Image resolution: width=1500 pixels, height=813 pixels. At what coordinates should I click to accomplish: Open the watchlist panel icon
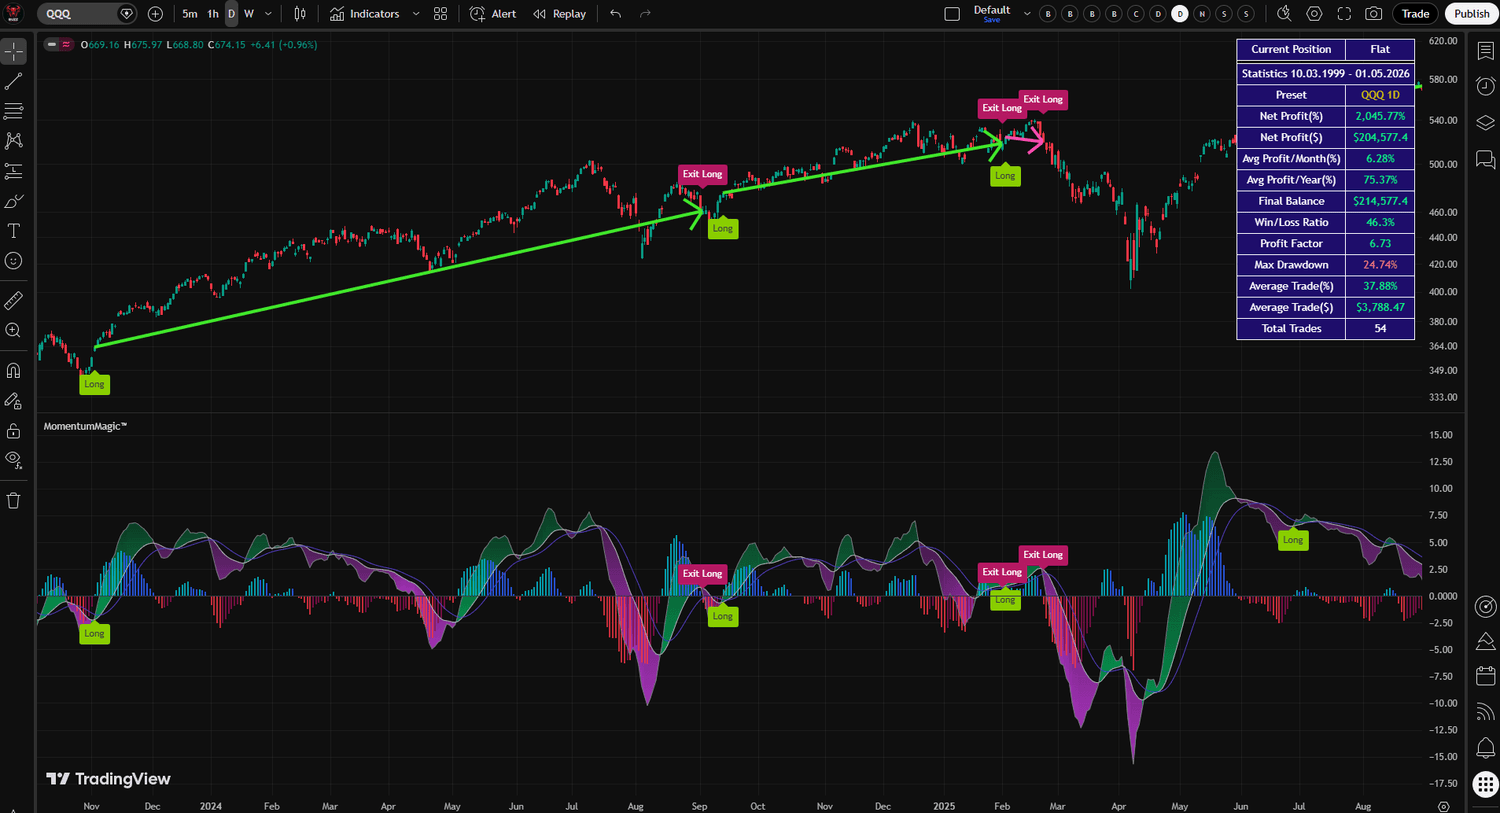point(1486,51)
